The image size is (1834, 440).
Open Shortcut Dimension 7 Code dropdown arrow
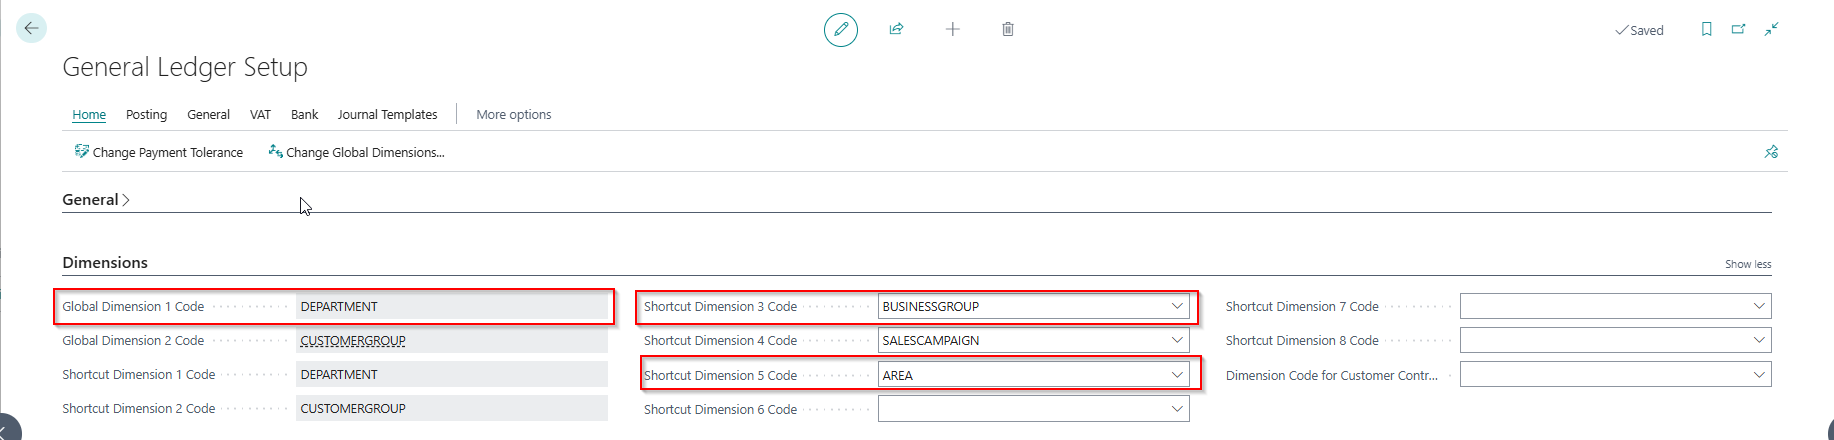tap(1759, 306)
